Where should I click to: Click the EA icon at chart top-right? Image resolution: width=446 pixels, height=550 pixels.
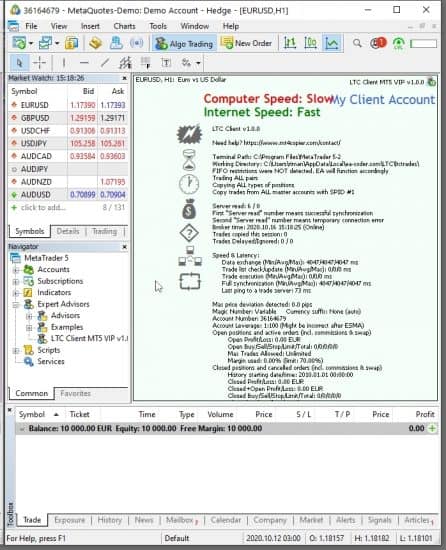[x=432, y=82]
